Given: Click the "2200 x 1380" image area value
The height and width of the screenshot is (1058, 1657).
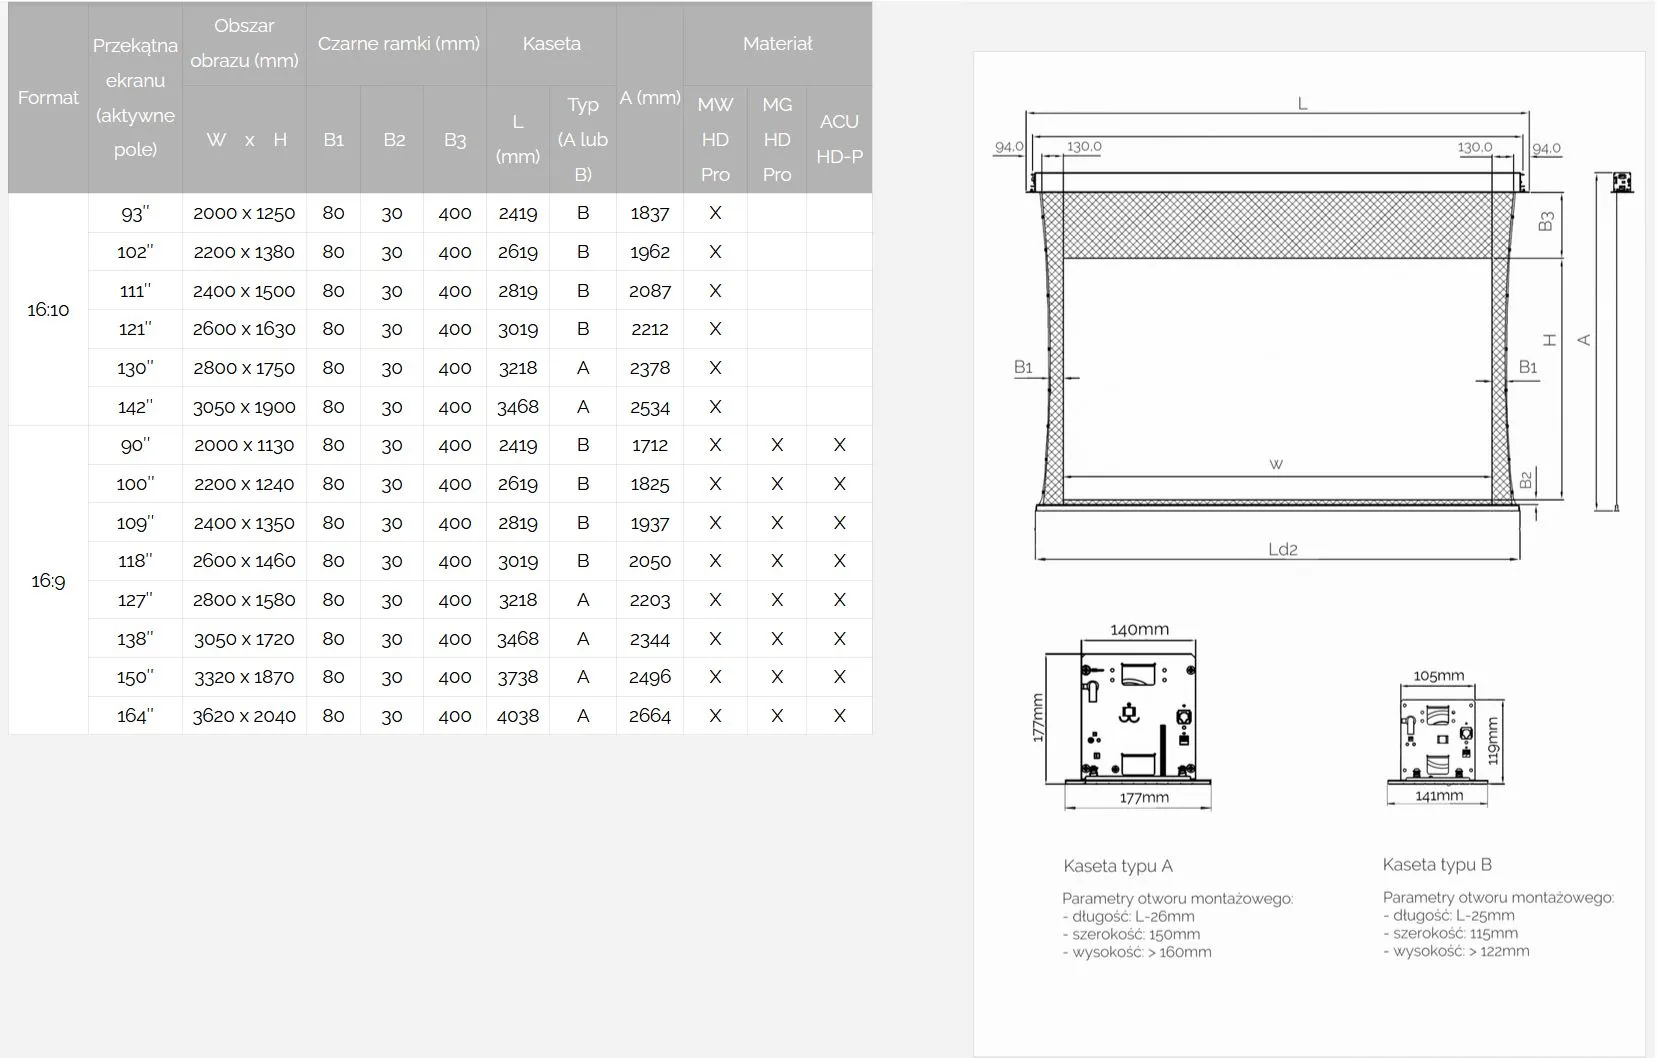Looking at the screenshot, I should pos(244,252).
